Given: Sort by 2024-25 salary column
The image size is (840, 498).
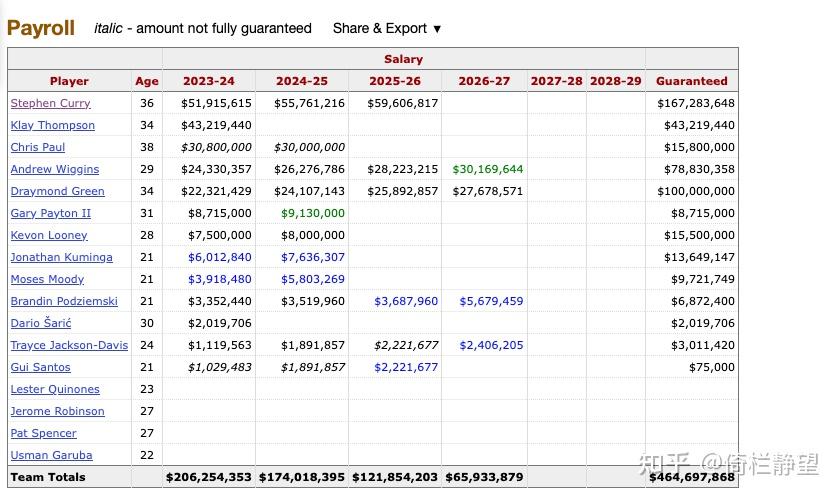Looking at the screenshot, I should [x=302, y=81].
